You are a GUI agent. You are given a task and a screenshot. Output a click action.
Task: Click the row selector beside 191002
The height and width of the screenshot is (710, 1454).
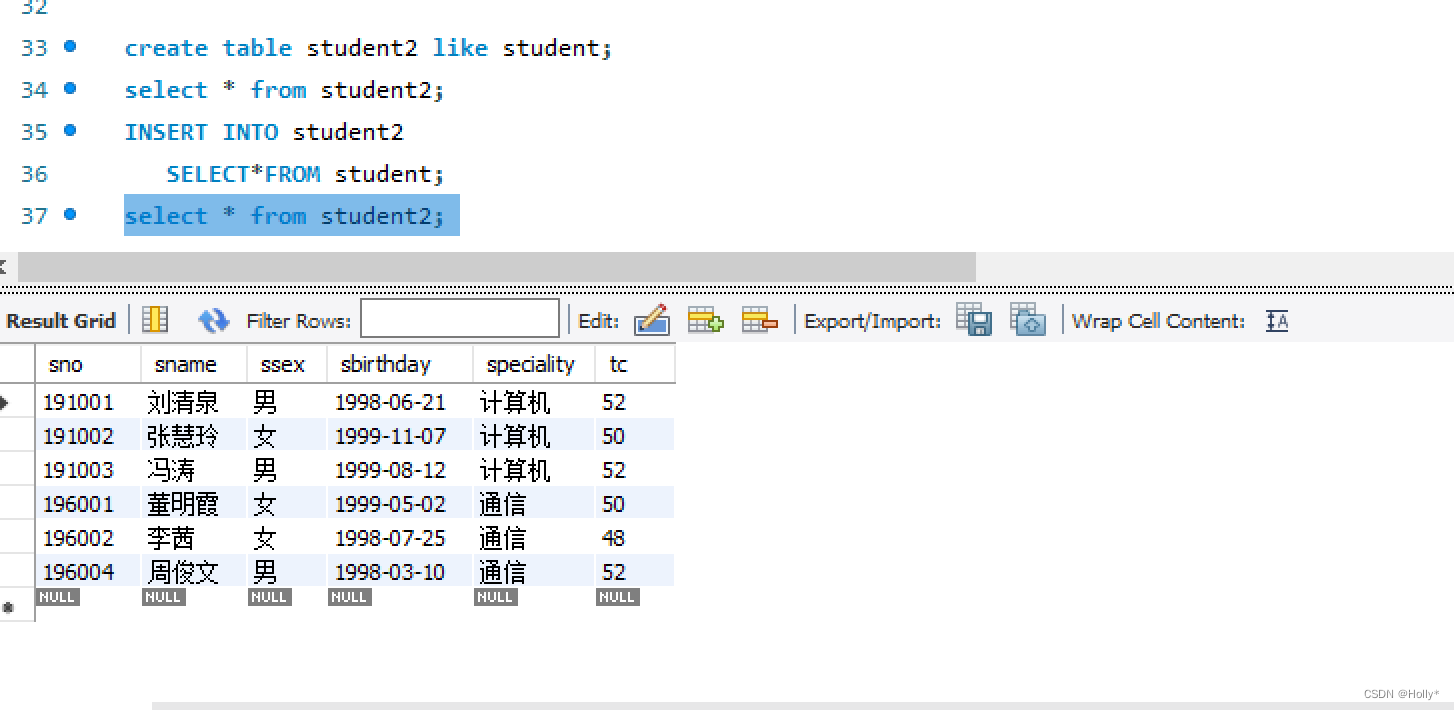pyautogui.click(x=18, y=436)
